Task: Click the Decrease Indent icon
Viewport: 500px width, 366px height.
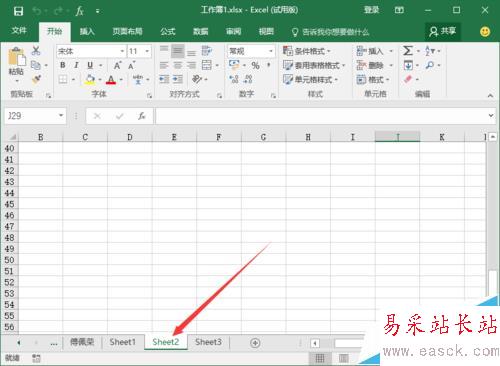Action: [x=164, y=79]
